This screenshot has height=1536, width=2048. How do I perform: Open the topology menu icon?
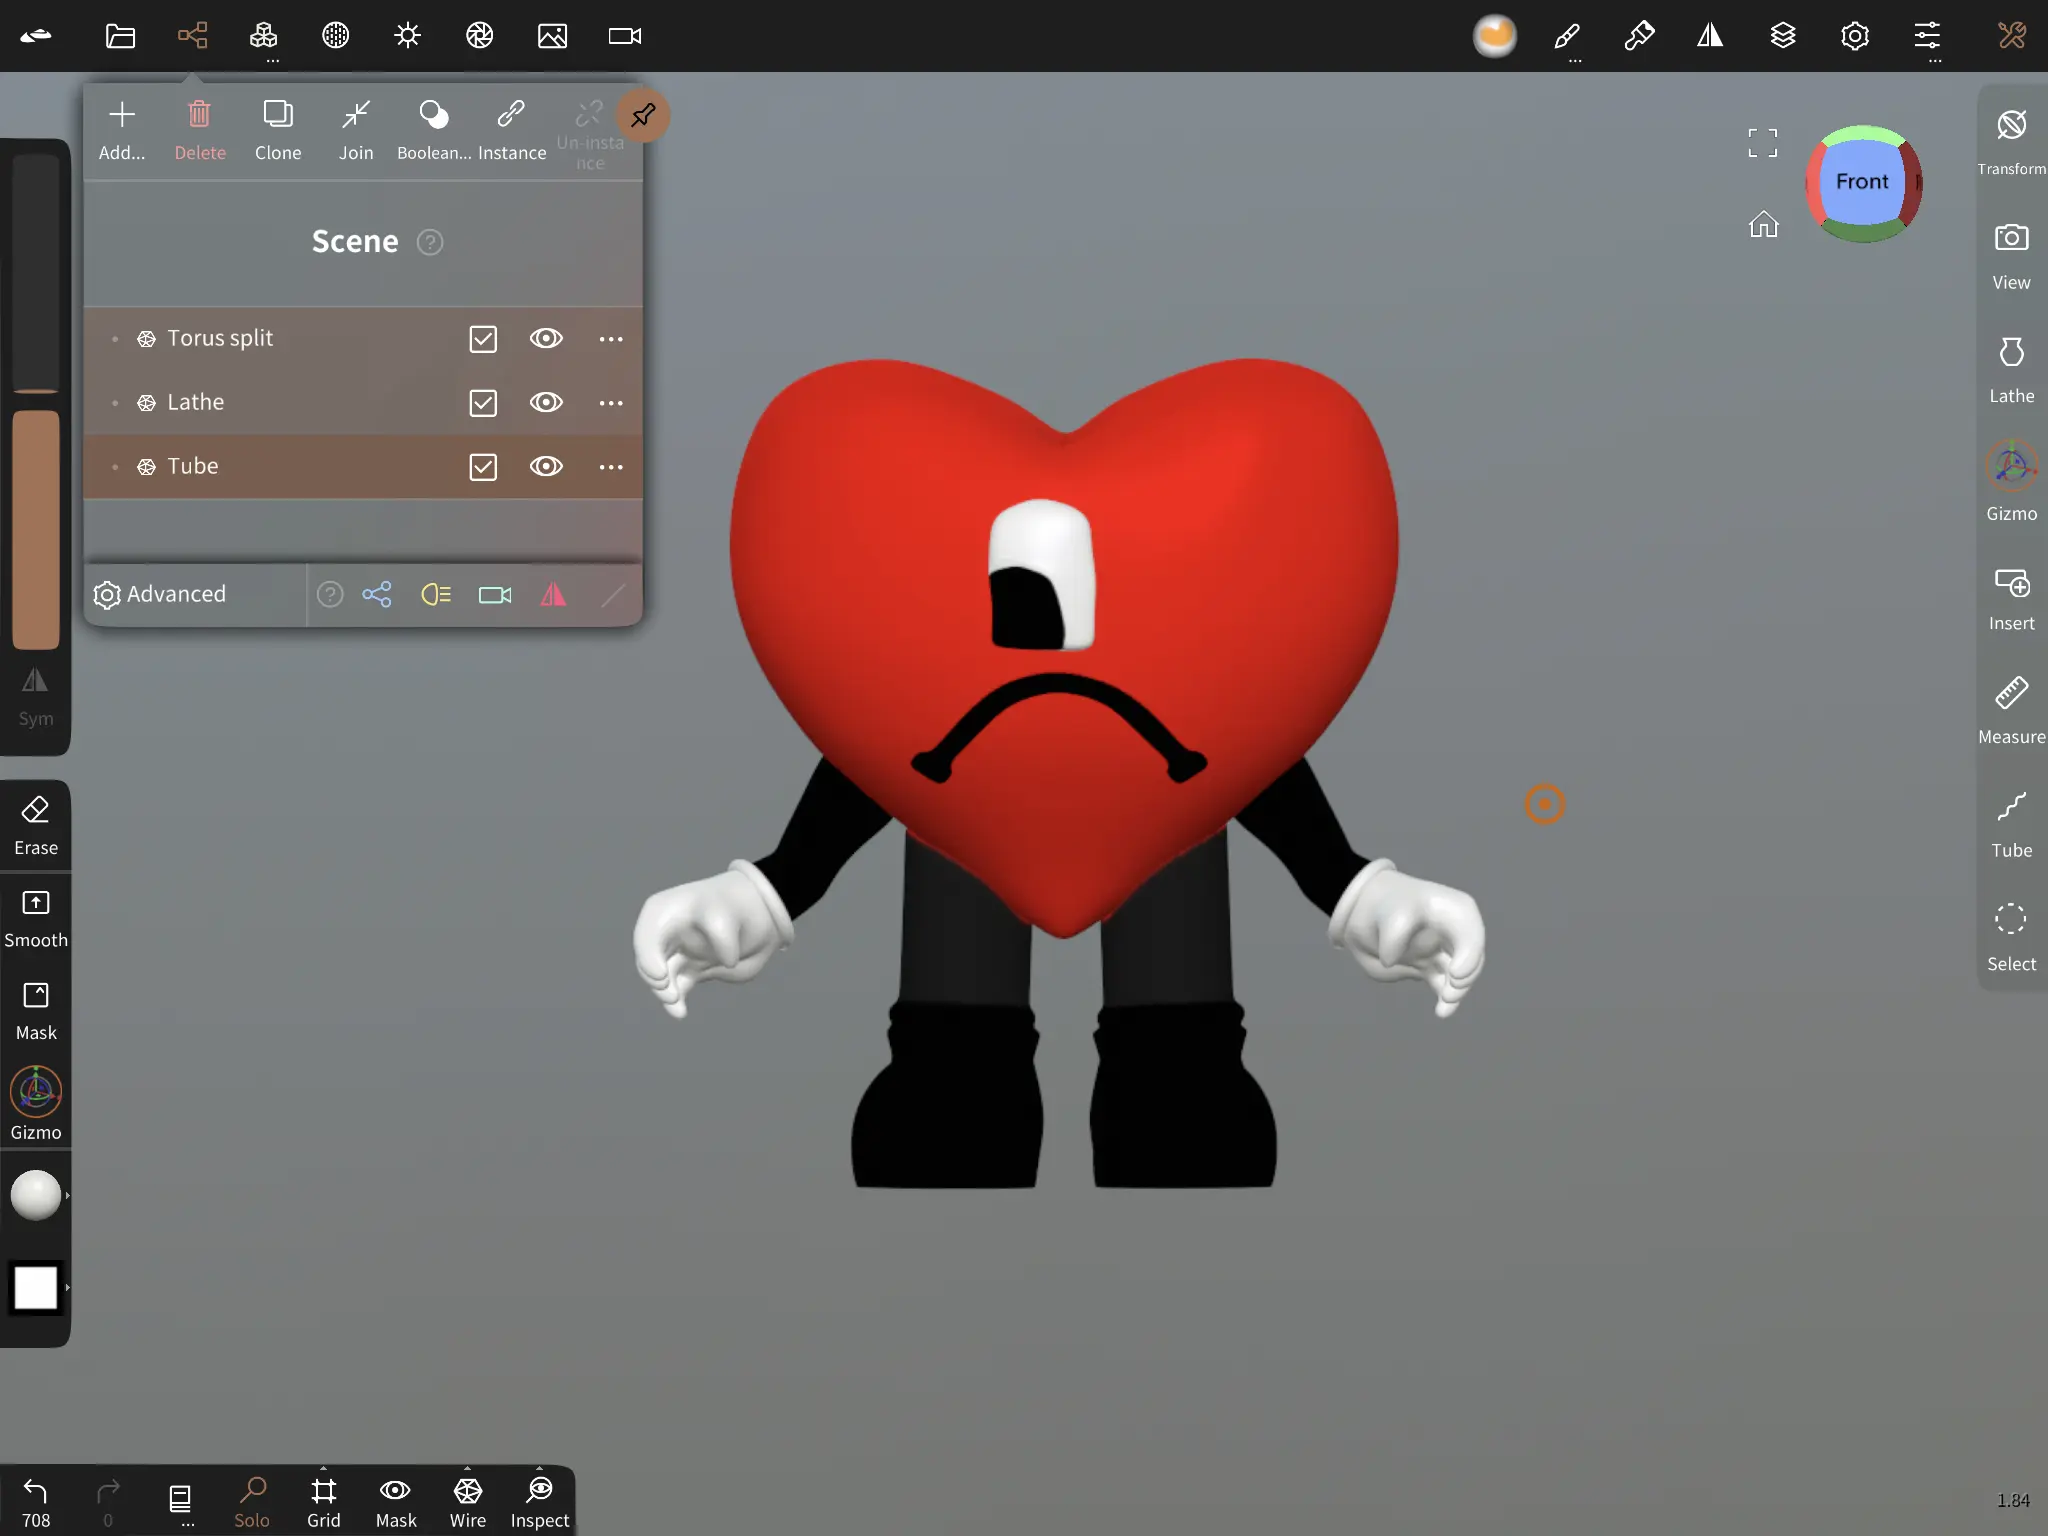(264, 36)
